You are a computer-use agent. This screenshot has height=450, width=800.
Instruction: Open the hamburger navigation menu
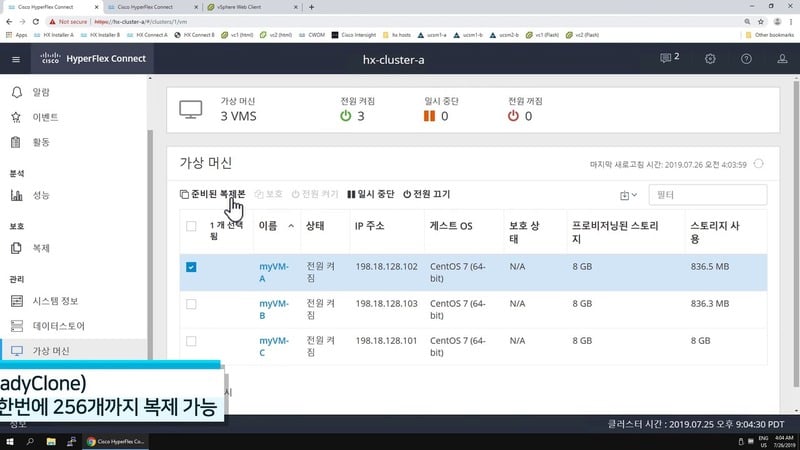16,59
